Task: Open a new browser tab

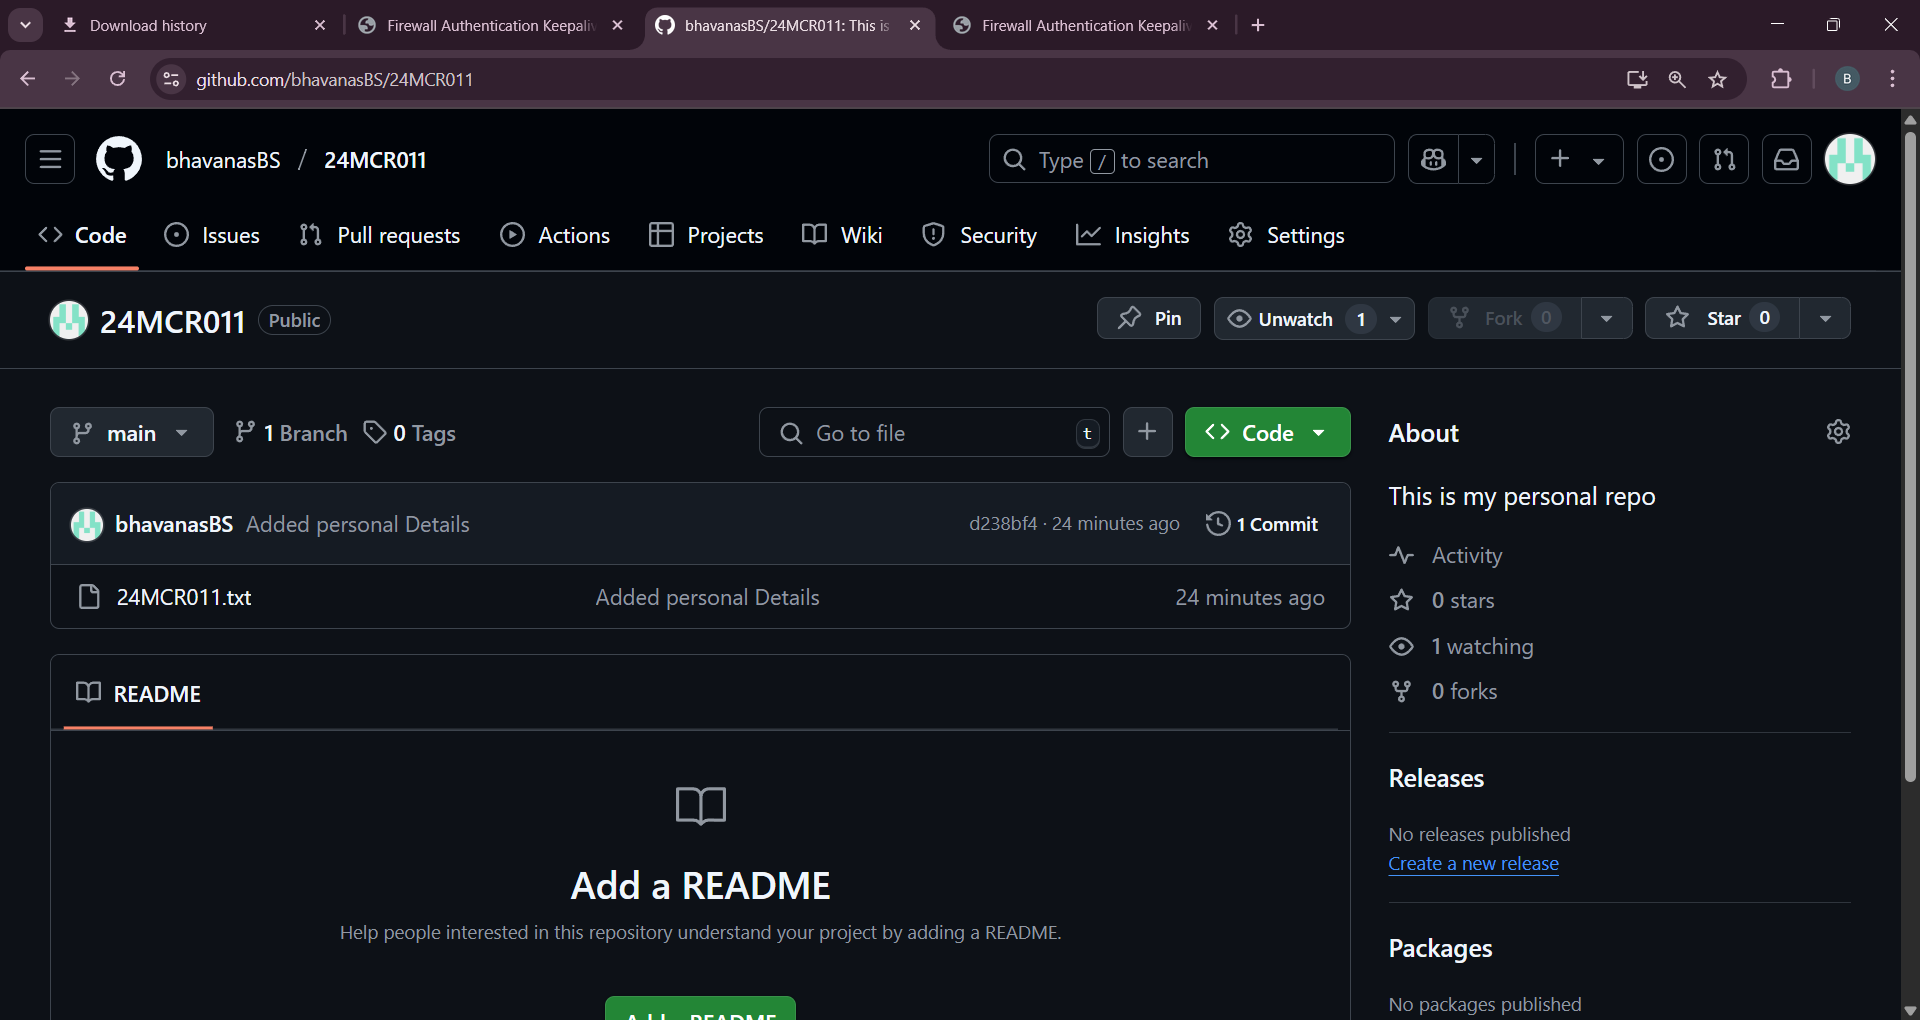Action: click(1258, 25)
